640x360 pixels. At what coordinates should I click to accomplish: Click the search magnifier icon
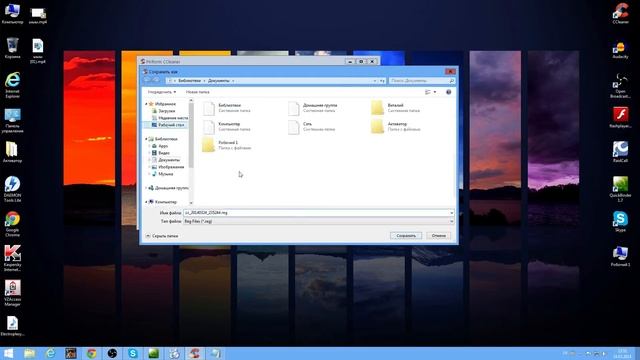click(451, 81)
